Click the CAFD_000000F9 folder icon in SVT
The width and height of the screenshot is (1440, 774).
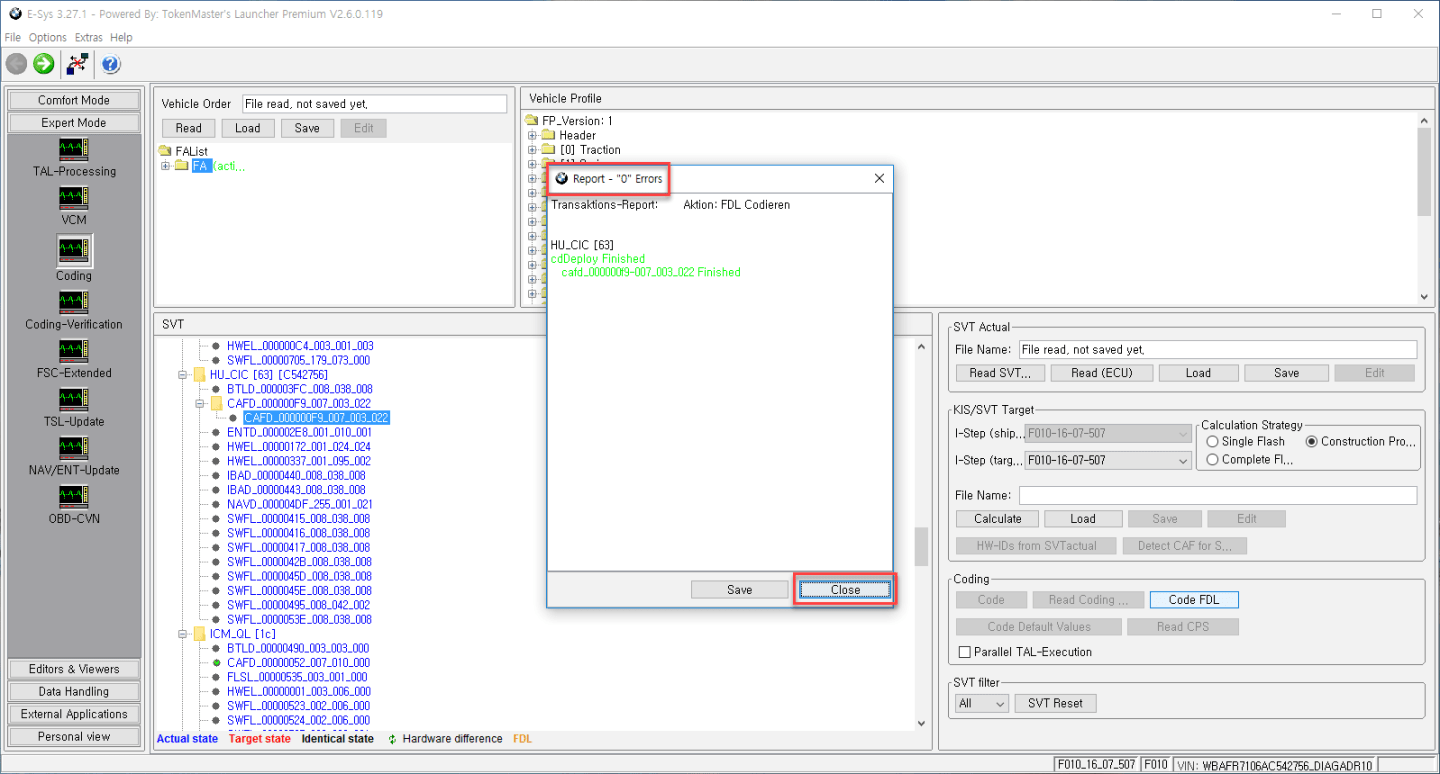216,403
